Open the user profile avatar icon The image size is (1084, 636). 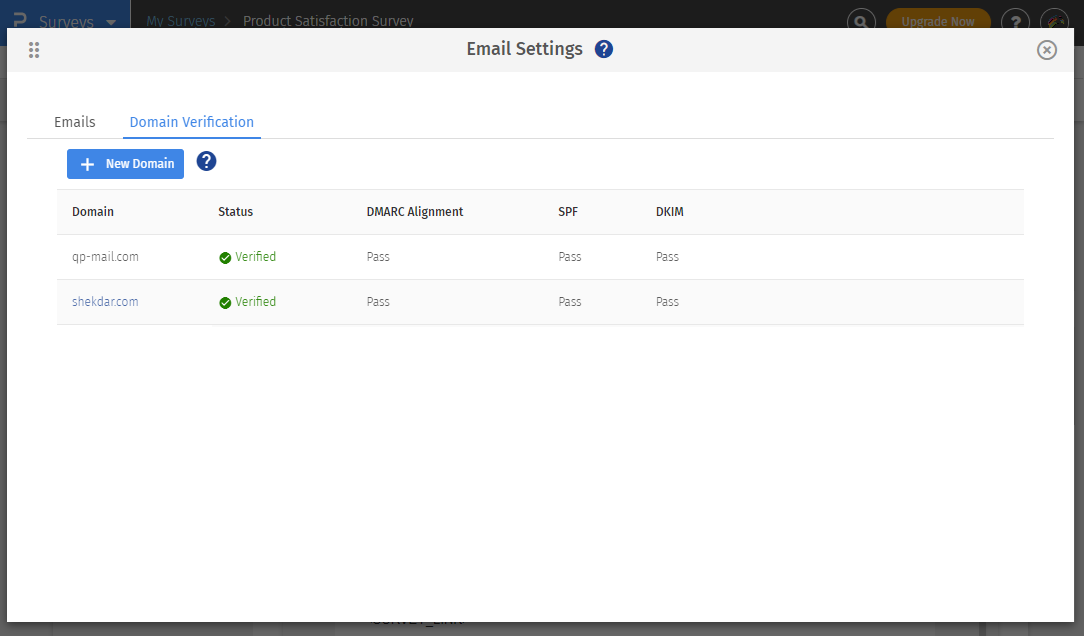tap(1054, 21)
